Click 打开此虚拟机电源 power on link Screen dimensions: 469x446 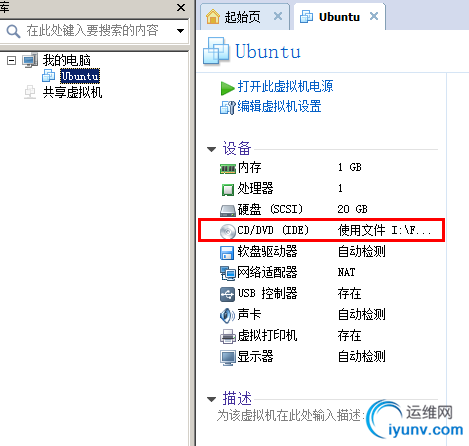(x=285, y=86)
